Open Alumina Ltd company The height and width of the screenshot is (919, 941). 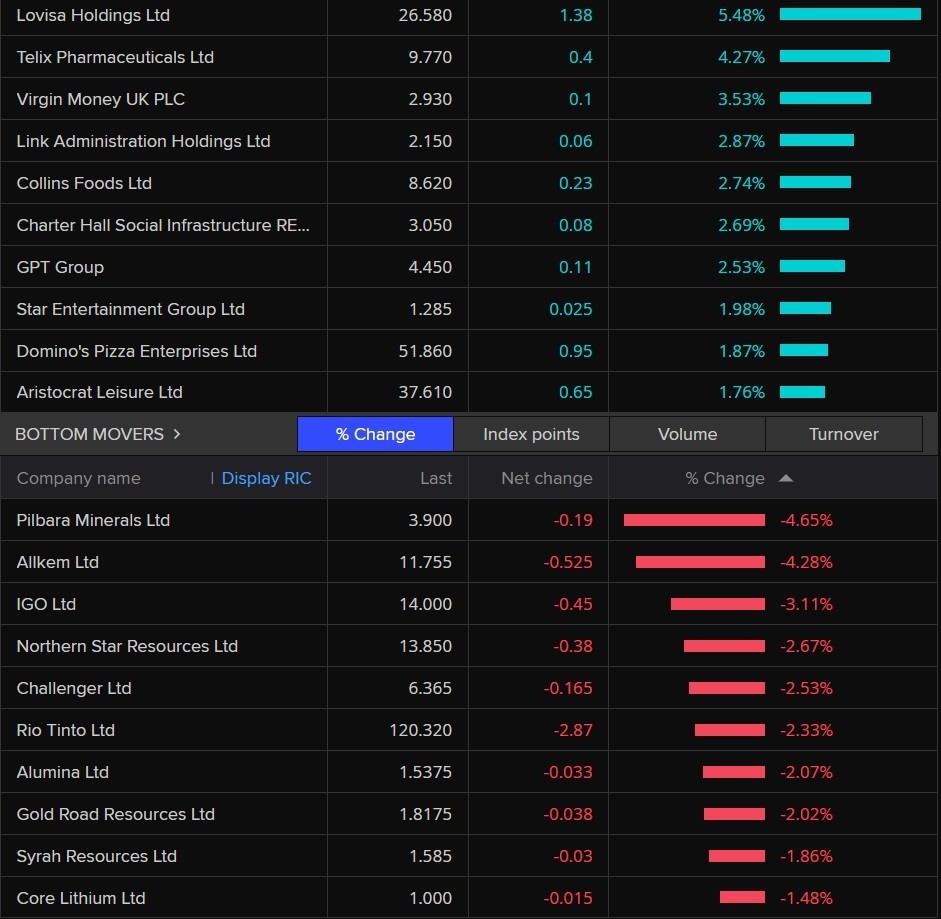tap(63, 772)
